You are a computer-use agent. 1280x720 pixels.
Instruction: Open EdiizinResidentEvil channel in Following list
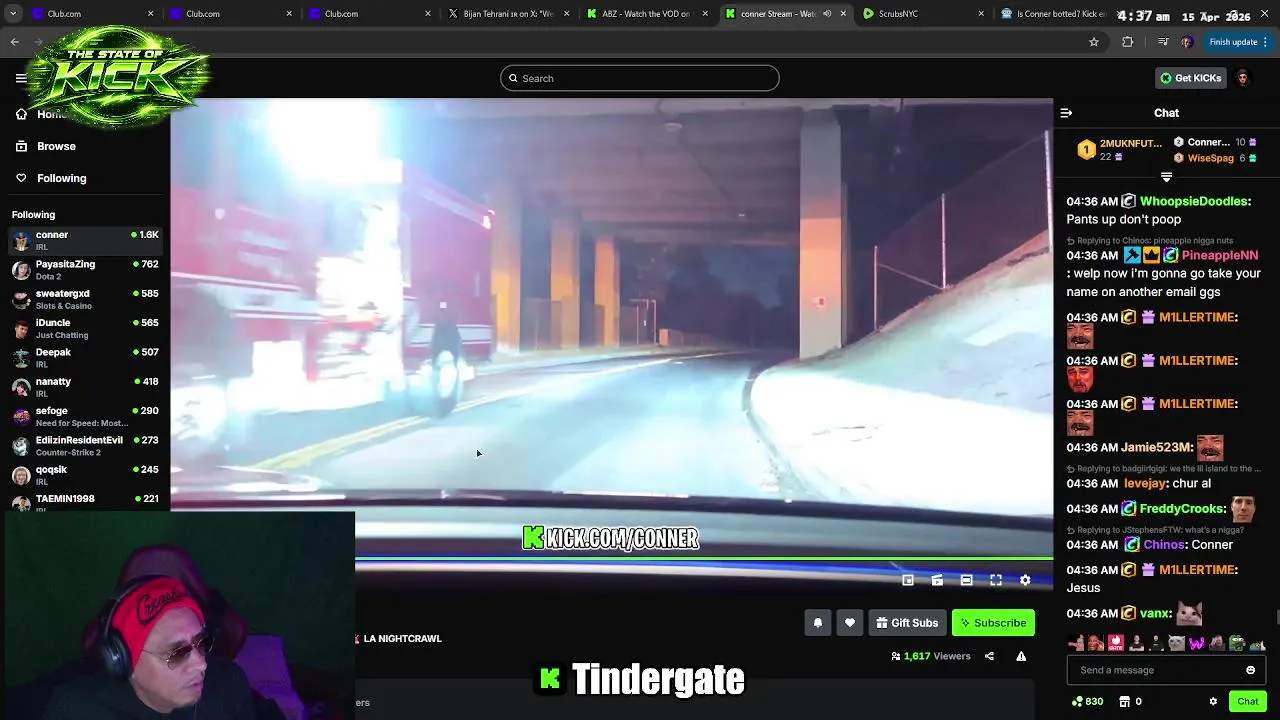(85, 446)
